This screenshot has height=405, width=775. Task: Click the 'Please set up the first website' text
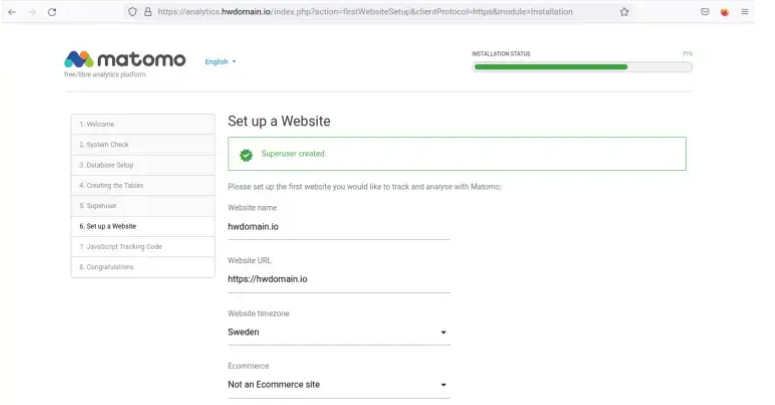tap(365, 187)
